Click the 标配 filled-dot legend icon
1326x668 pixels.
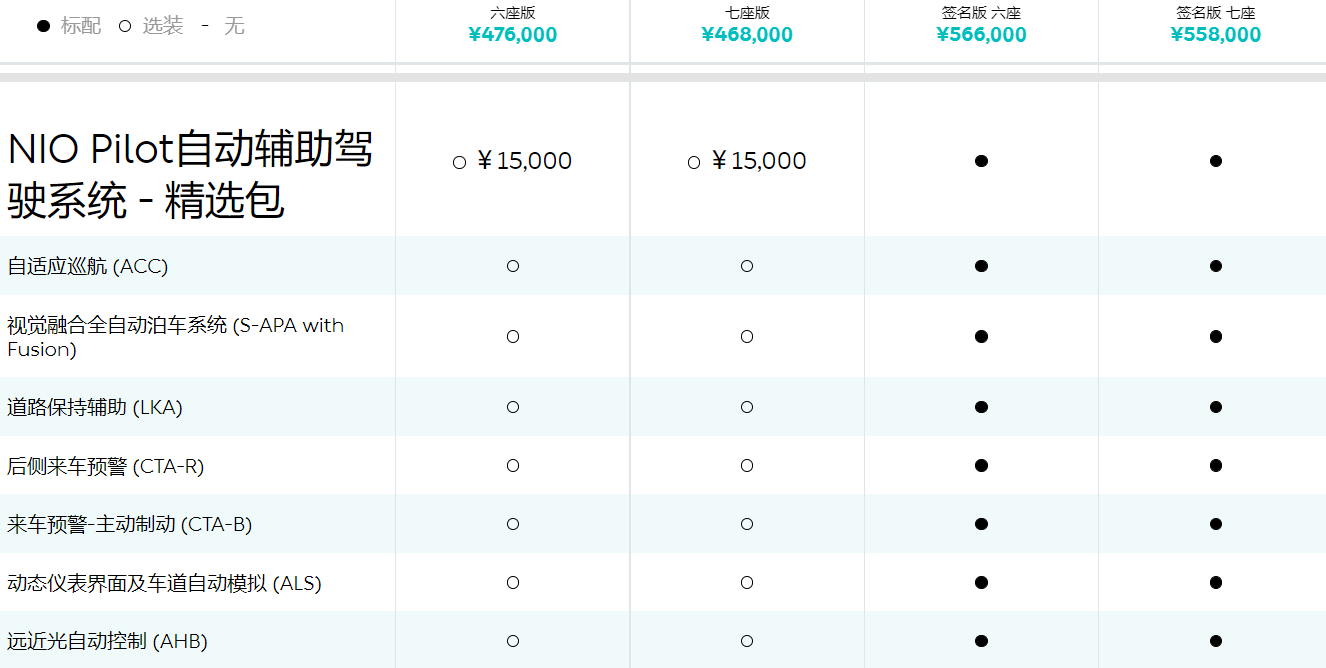click(x=43, y=26)
